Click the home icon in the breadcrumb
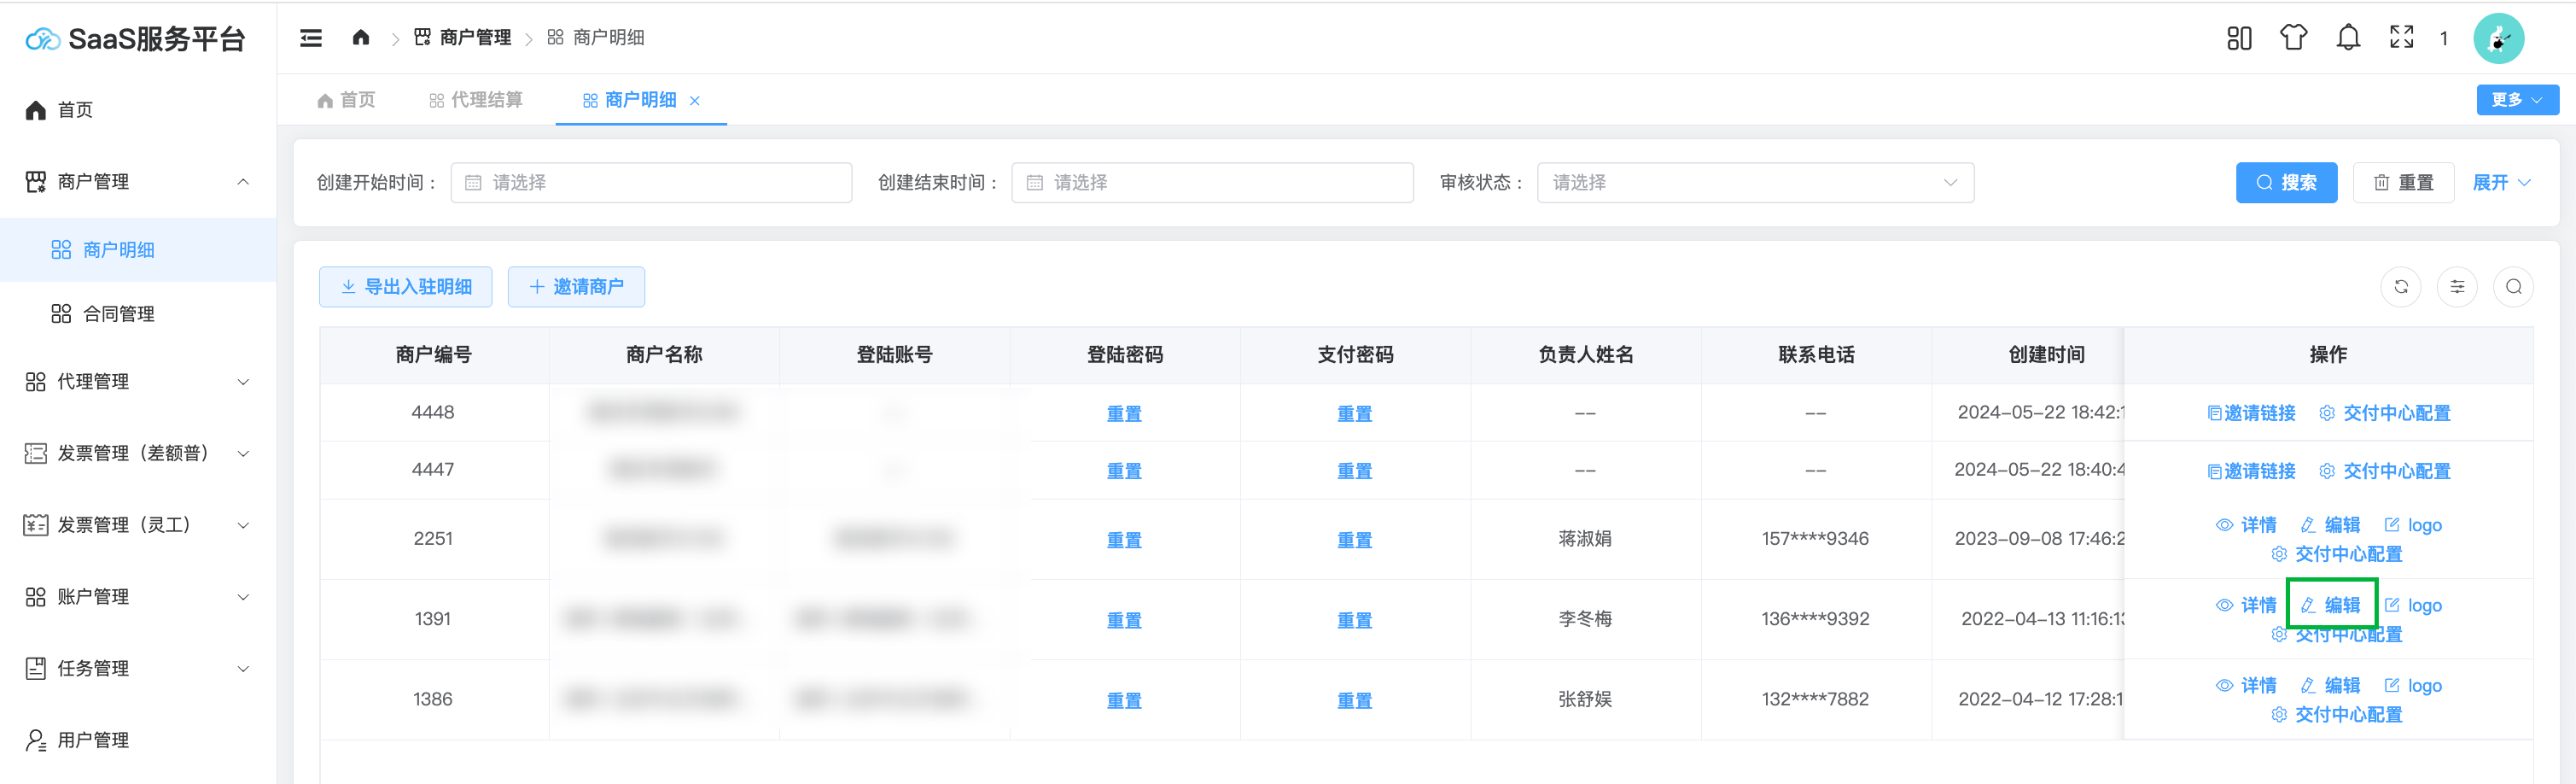2576x784 pixels. 361,38
